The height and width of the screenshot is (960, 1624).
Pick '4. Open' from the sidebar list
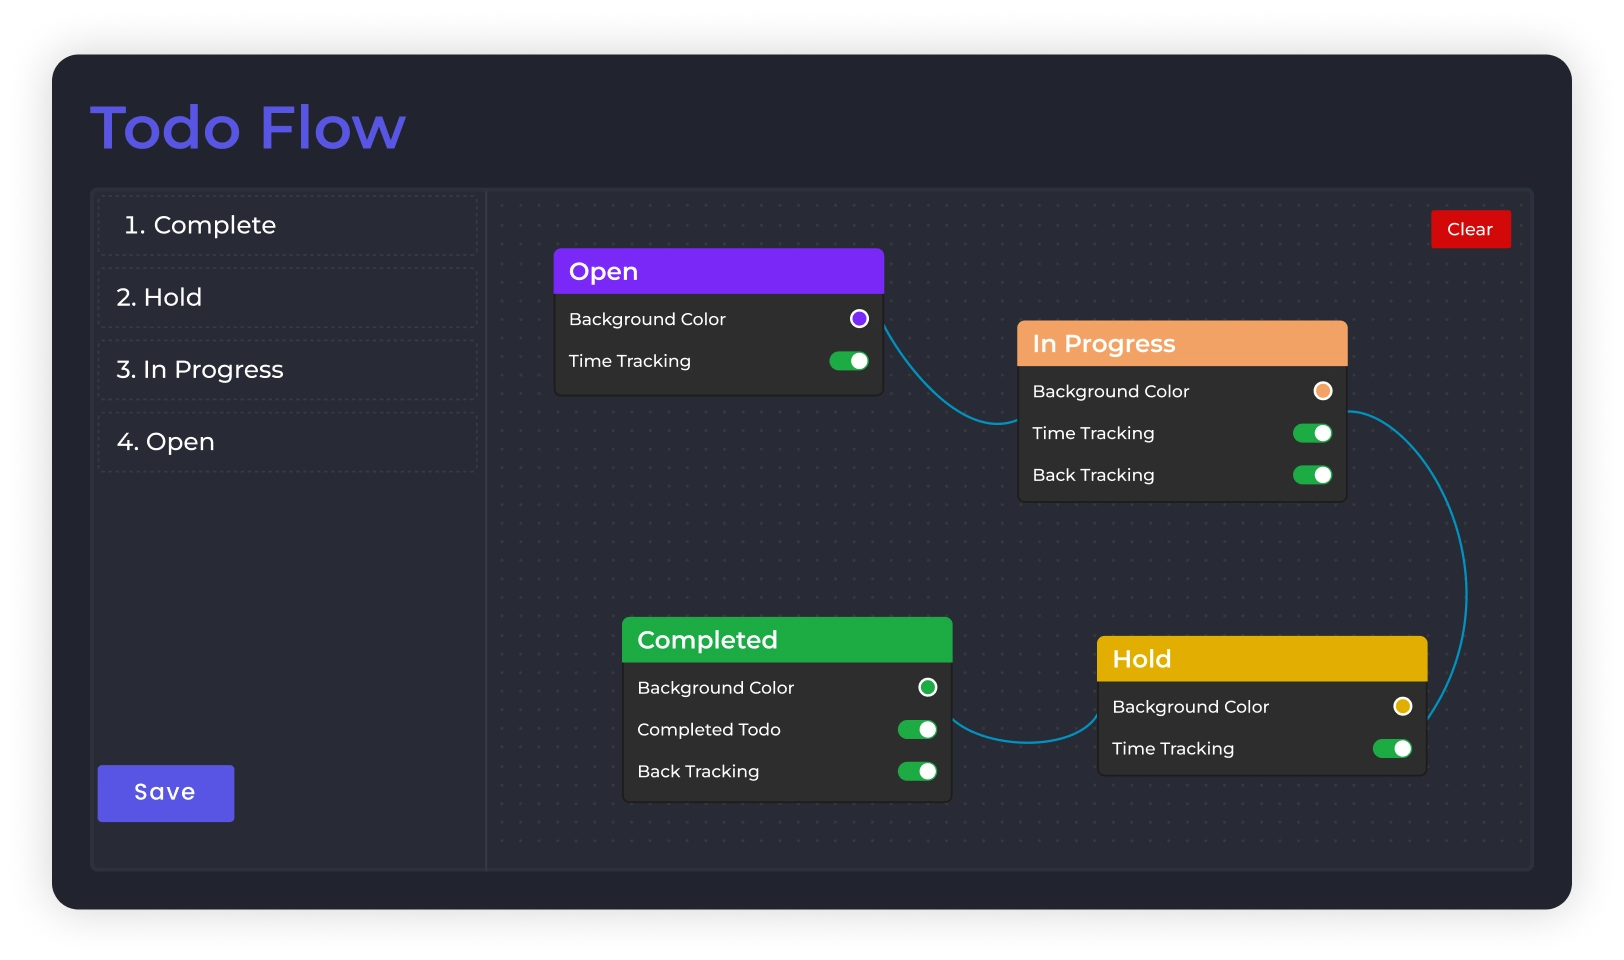[x=287, y=441]
